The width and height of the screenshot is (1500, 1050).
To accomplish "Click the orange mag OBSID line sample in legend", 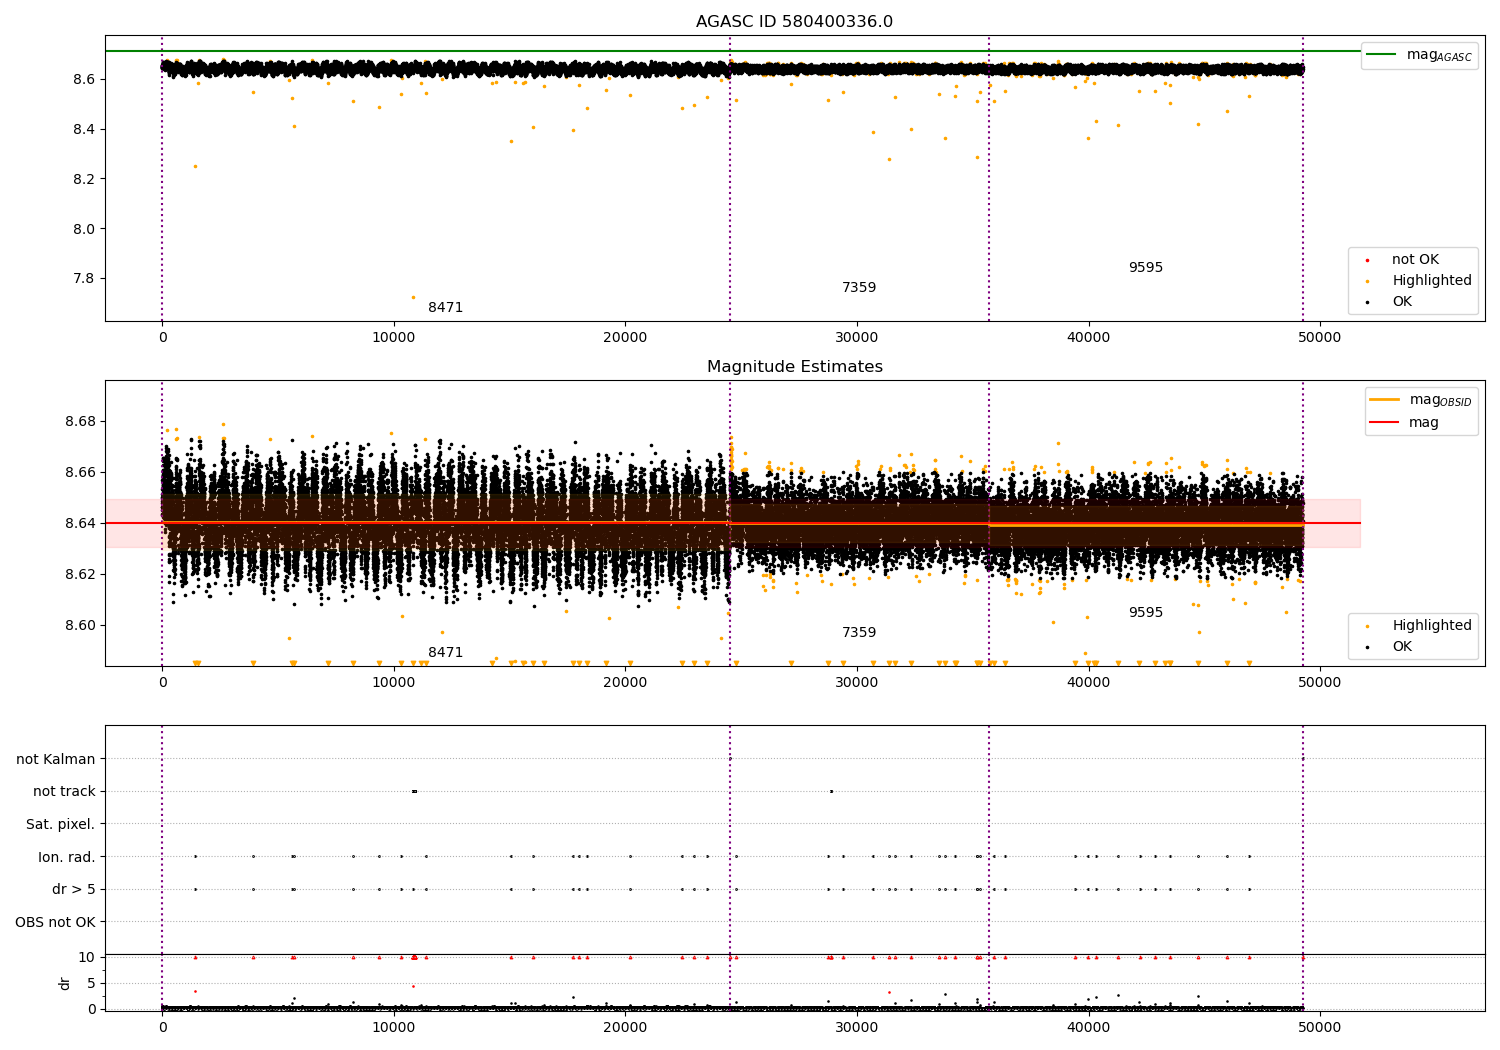I will pyautogui.click(x=1384, y=400).
